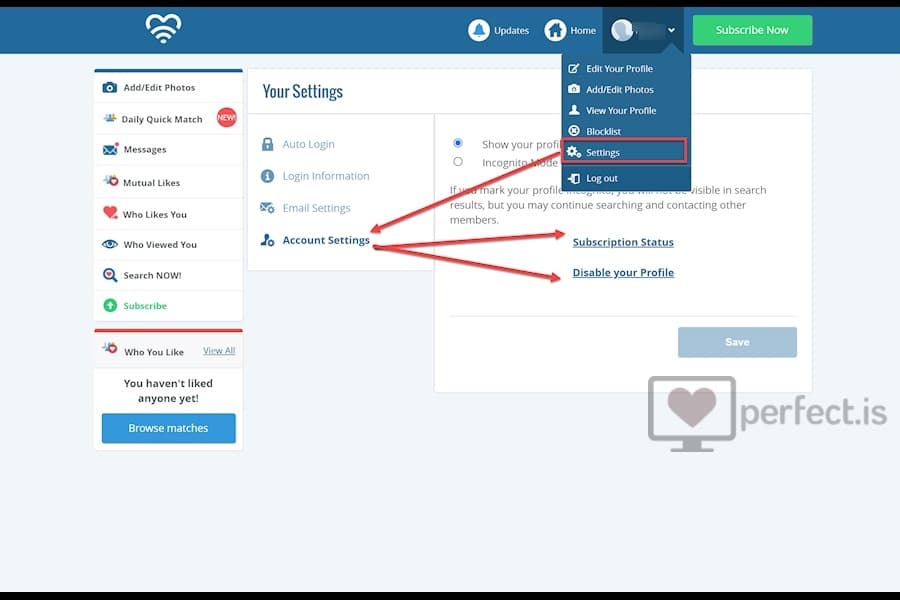Image resolution: width=900 pixels, height=600 pixels.
Task: Click the Mutual Likes hearts icon
Action: pyautogui.click(x=110, y=180)
